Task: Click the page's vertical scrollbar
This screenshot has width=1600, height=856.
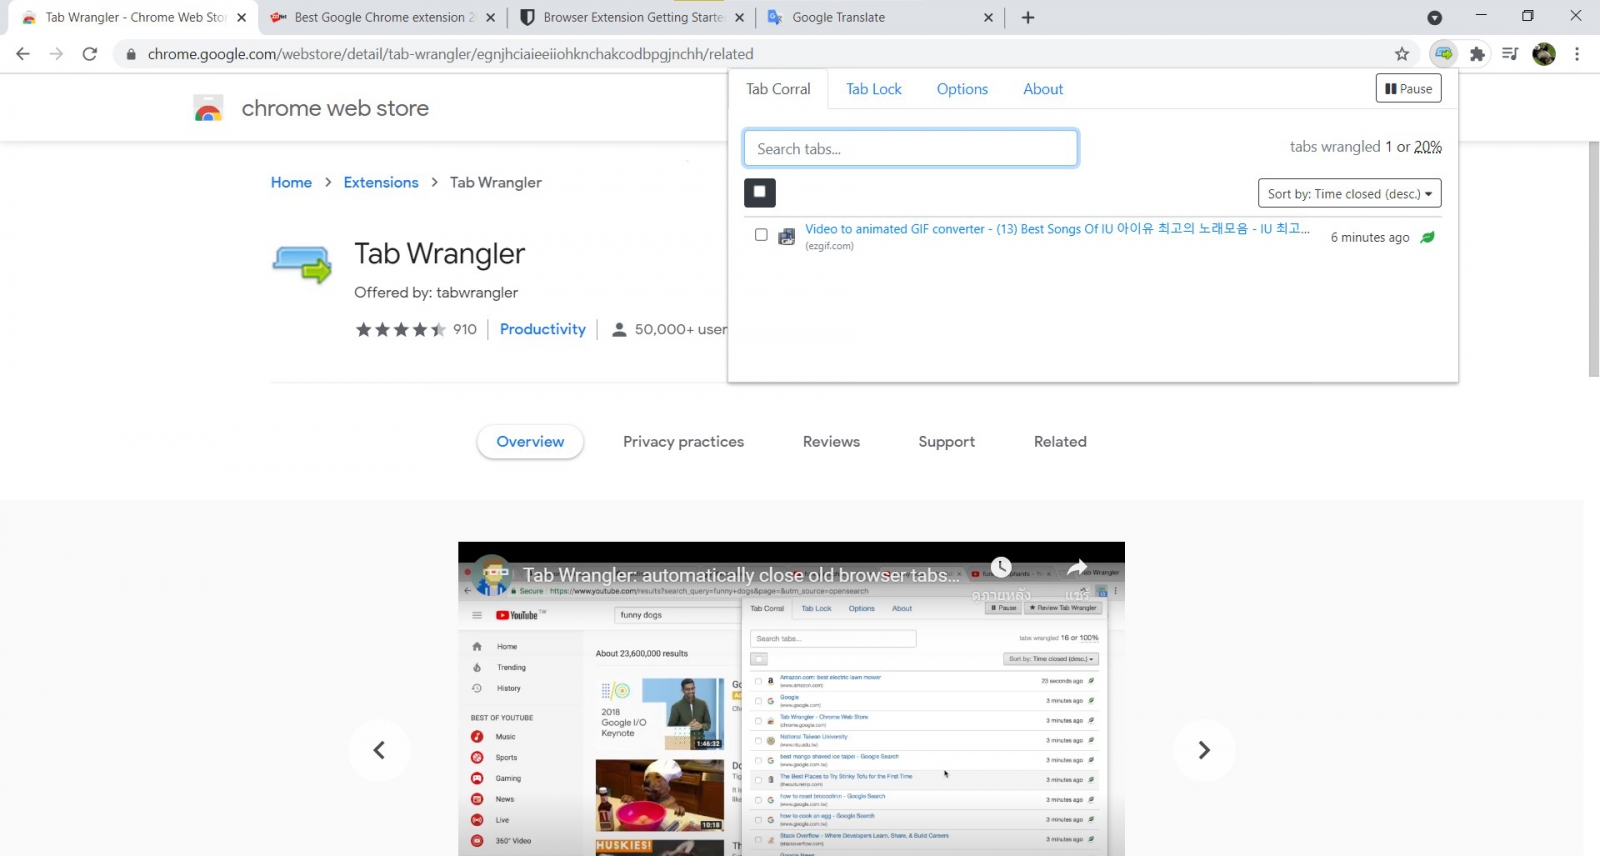Action: [x=1593, y=260]
